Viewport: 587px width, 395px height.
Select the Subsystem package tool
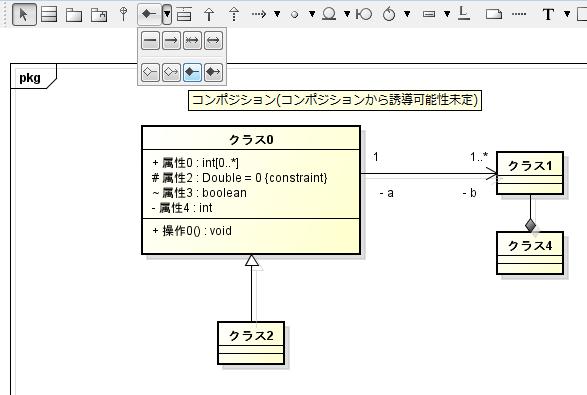click(x=99, y=15)
